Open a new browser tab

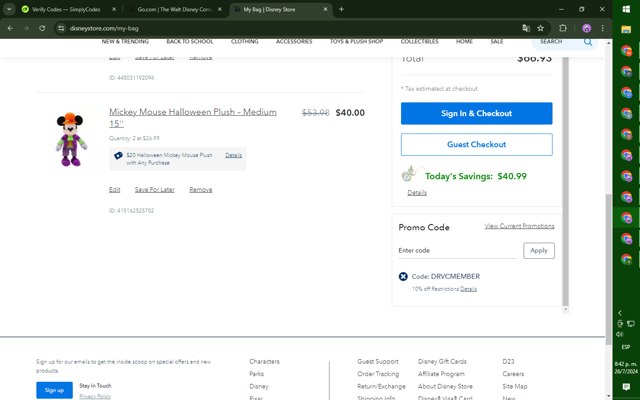341,9
